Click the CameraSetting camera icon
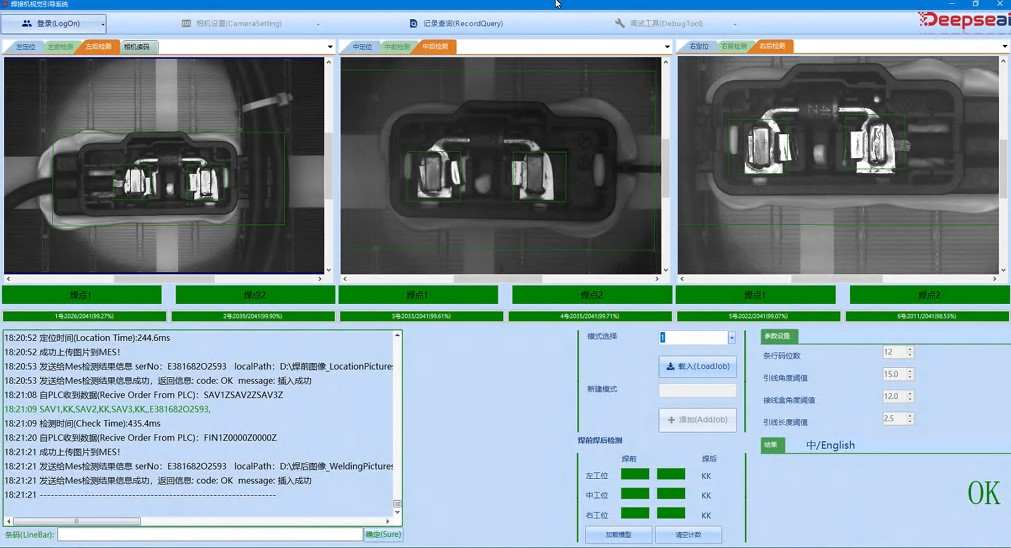This screenshot has width=1011, height=548. coord(186,23)
